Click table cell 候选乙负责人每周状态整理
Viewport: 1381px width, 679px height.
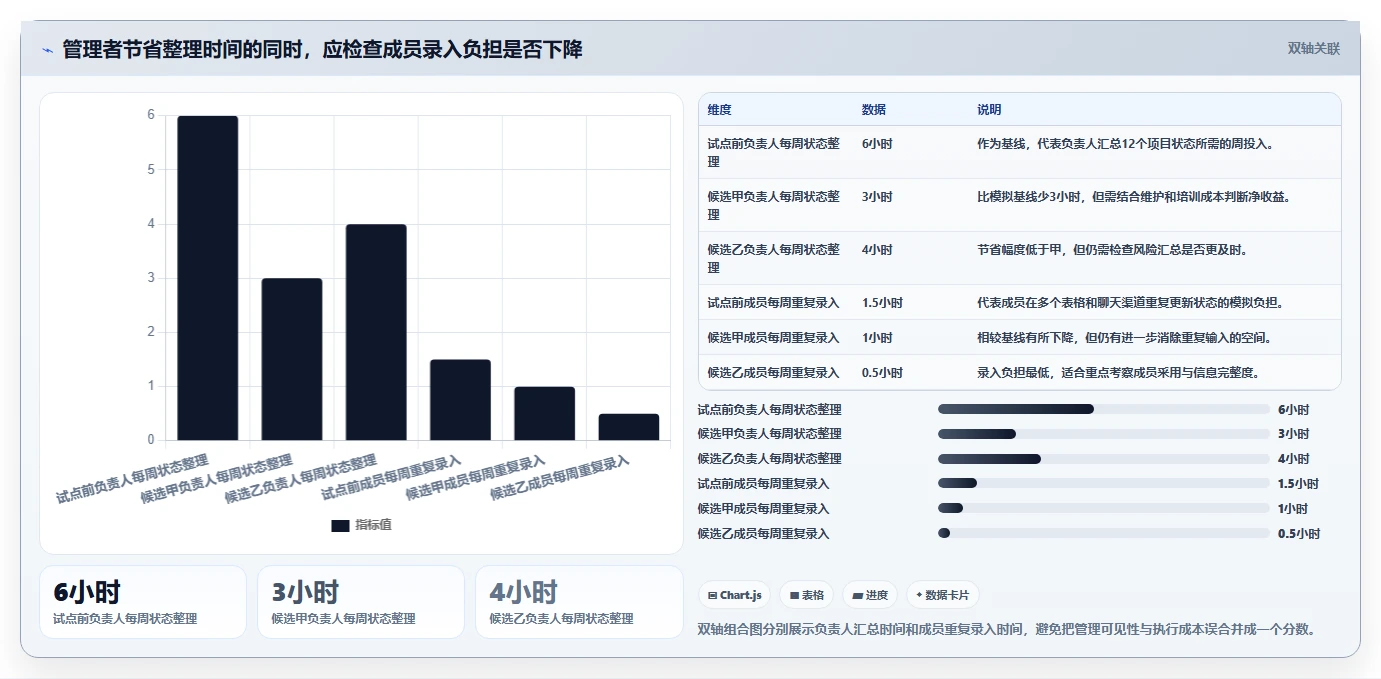(774, 259)
